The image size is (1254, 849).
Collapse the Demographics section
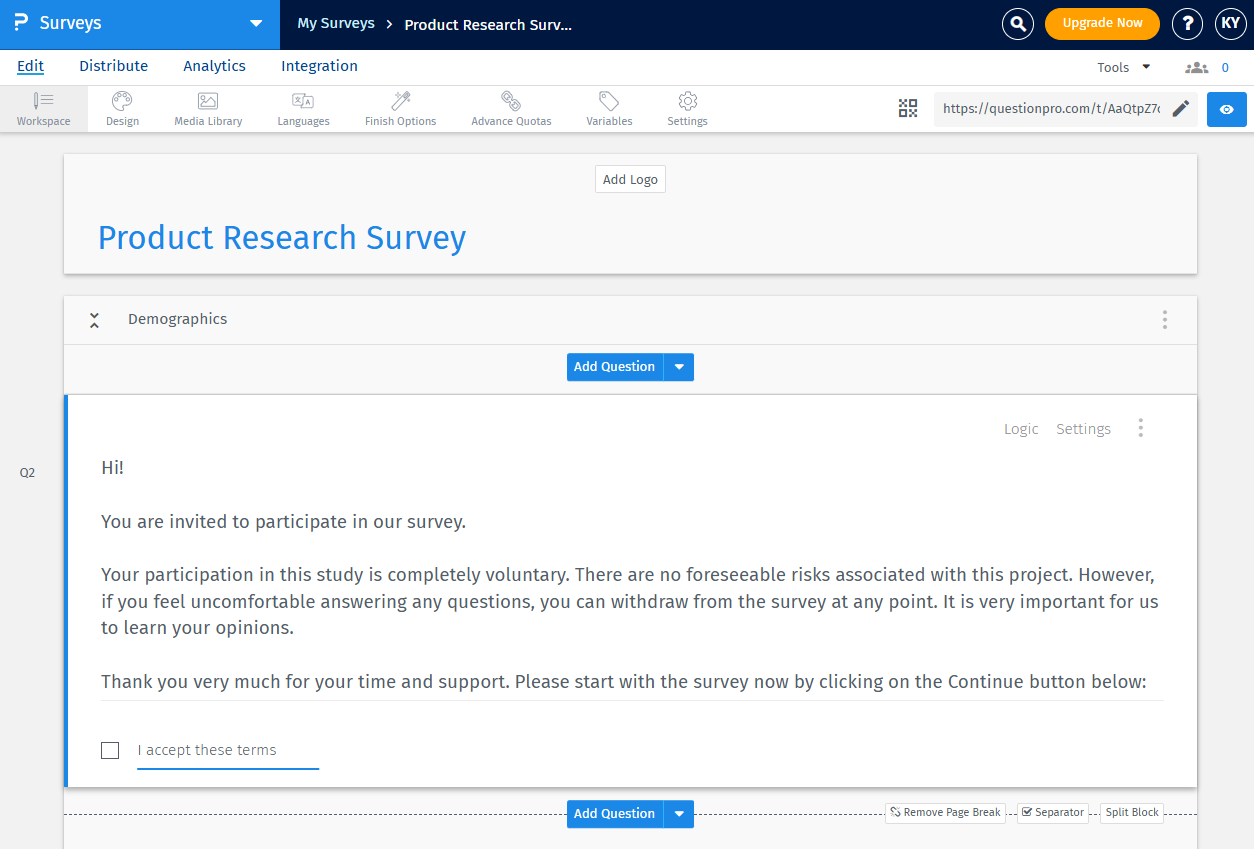[x=94, y=319]
